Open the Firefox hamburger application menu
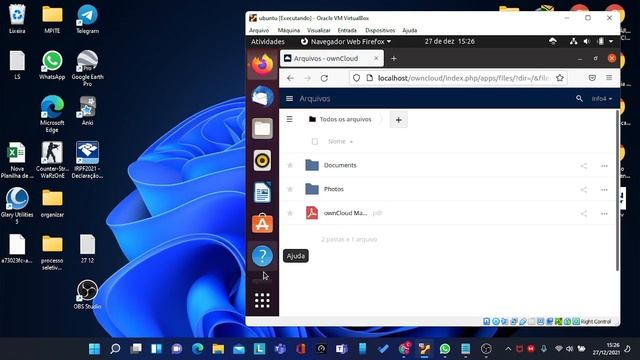 [609, 78]
